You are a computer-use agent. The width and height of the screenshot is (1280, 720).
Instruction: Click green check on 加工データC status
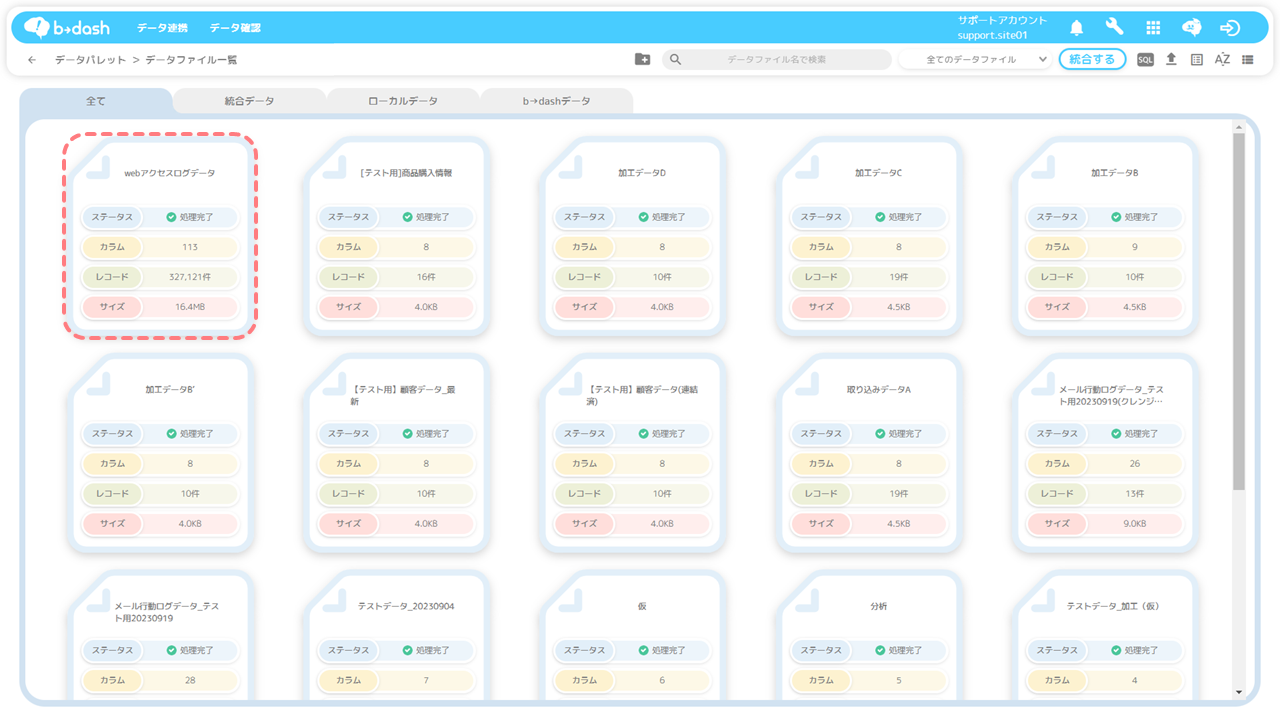880,217
